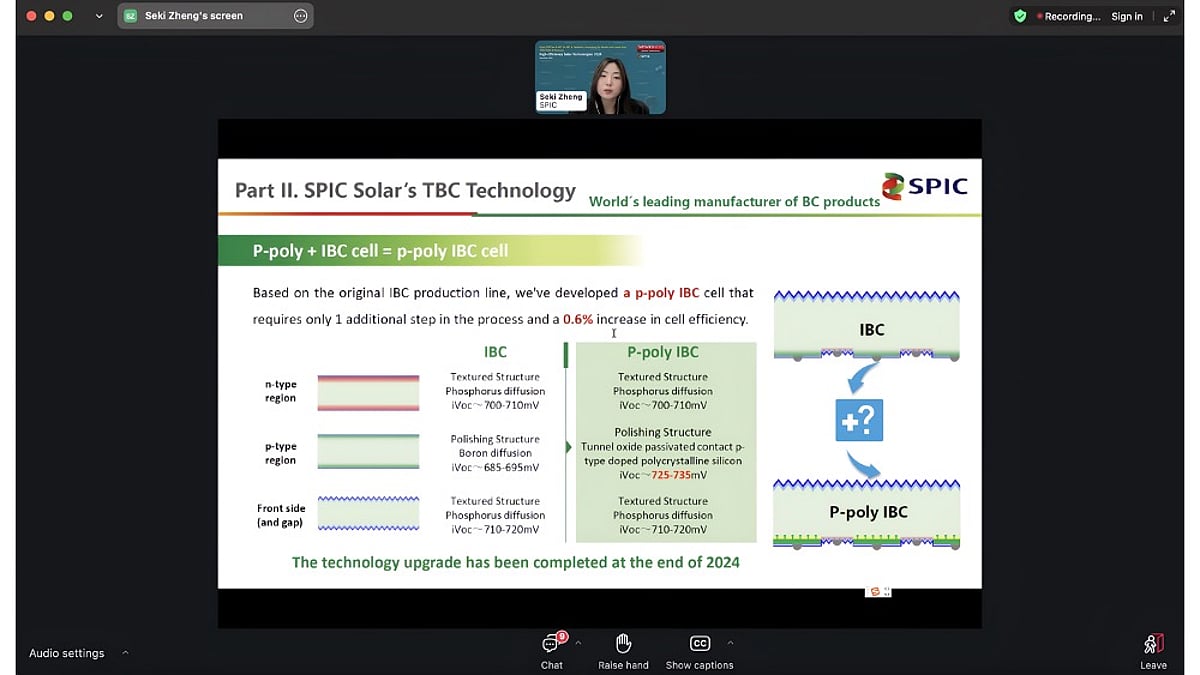Select Seki Zheng's speaker video thumbnail
The image size is (1200, 675).
click(600, 77)
